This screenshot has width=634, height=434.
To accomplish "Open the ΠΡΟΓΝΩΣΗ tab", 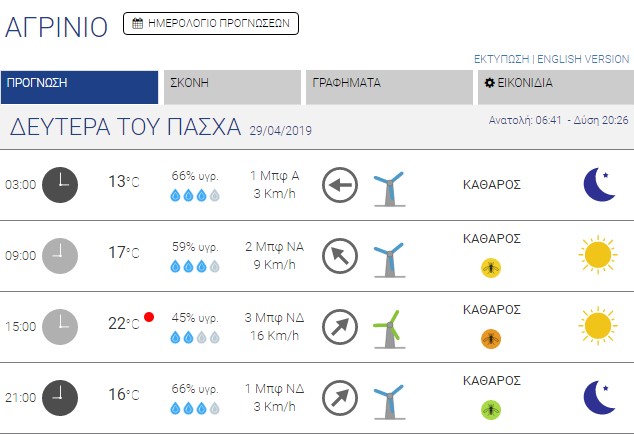I will coord(80,87).
